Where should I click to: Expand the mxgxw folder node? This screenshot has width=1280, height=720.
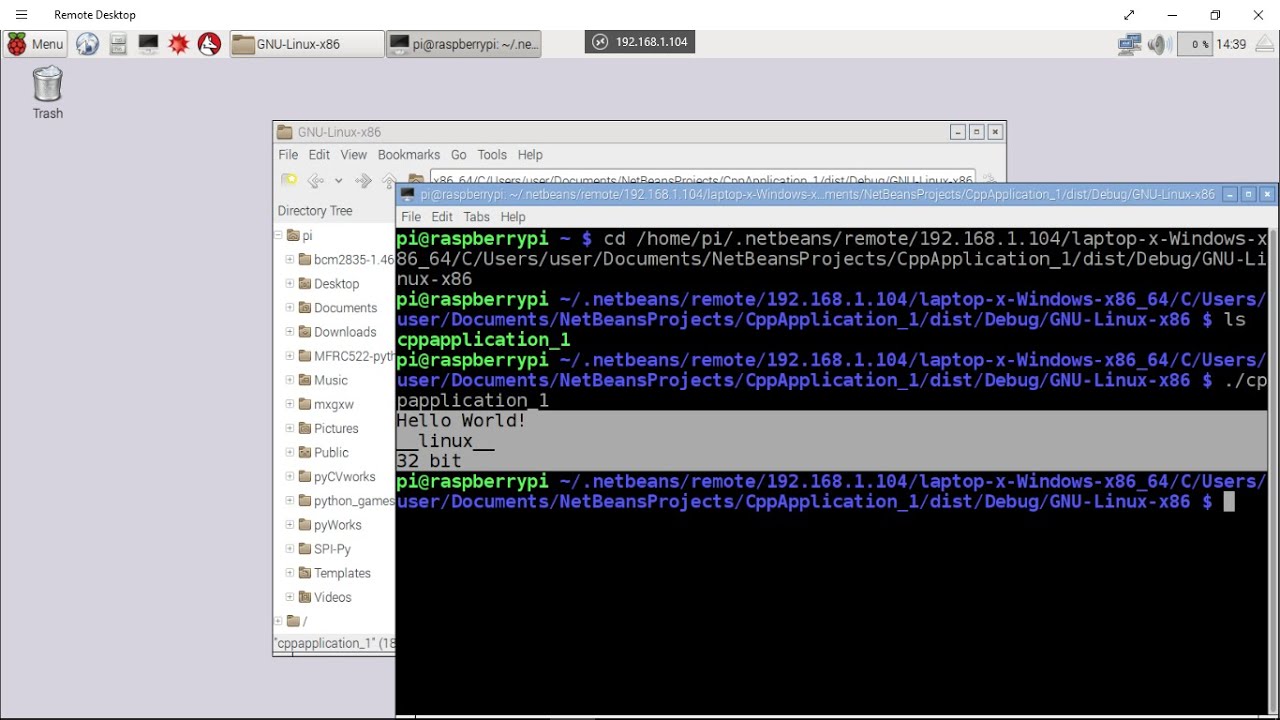coord(290,404)
